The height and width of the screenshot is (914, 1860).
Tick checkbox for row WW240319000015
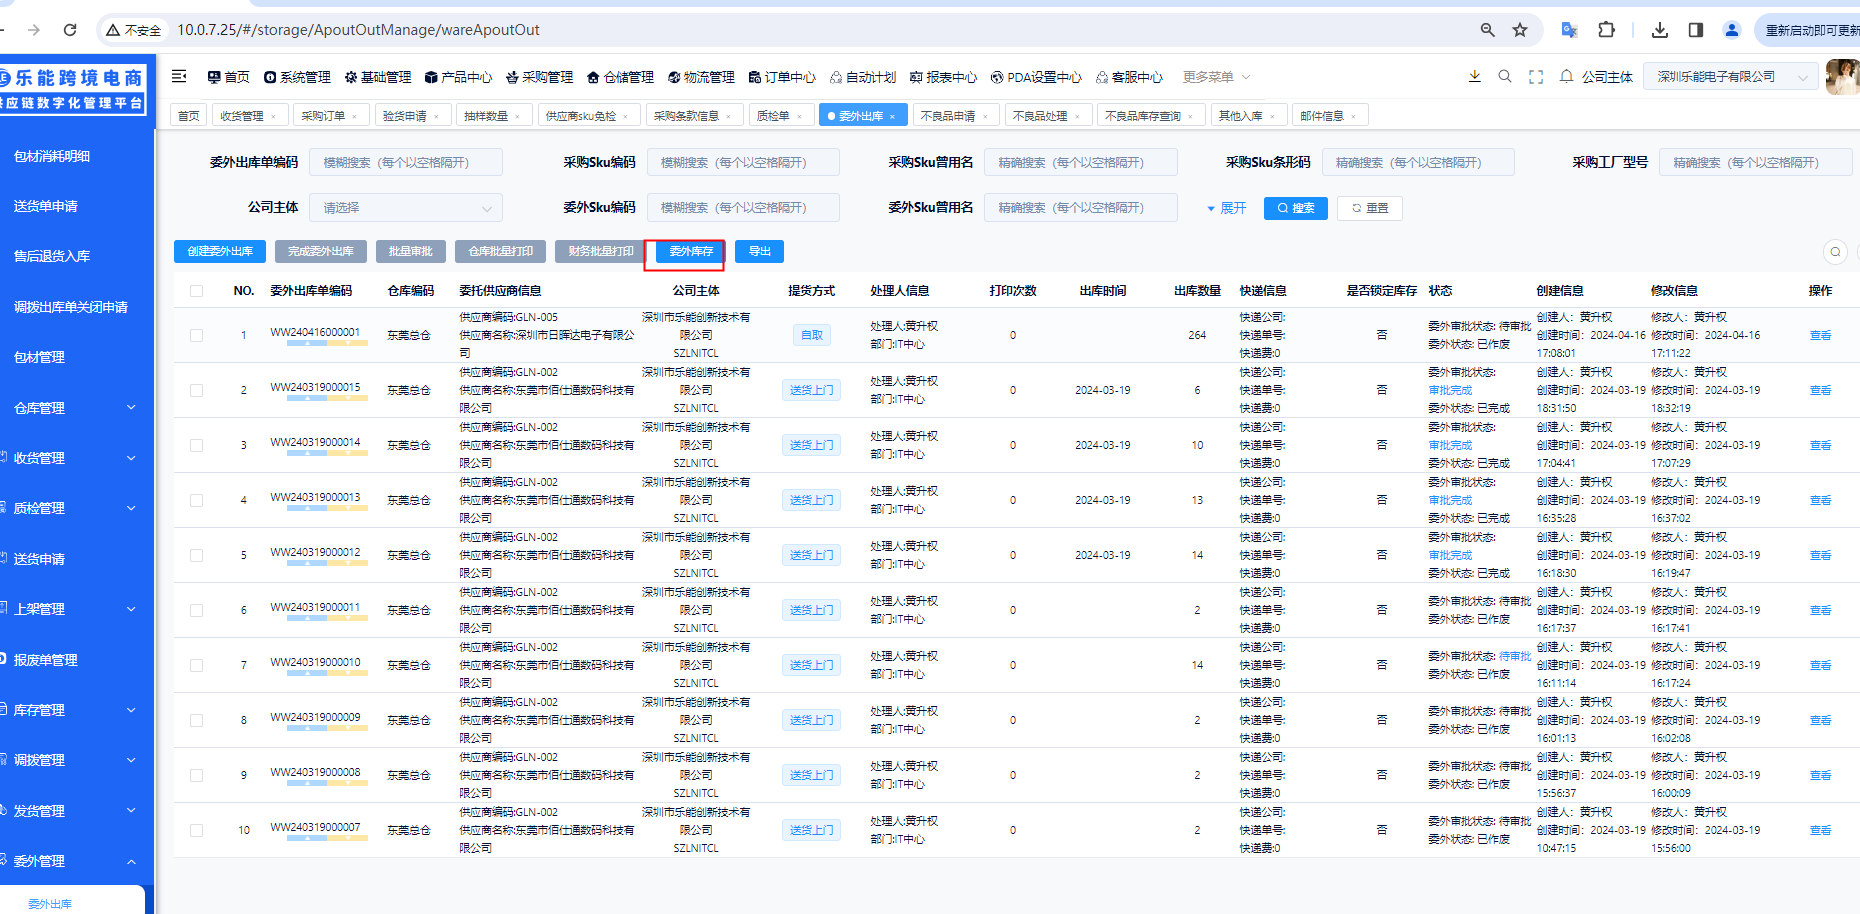click(196, 390)
